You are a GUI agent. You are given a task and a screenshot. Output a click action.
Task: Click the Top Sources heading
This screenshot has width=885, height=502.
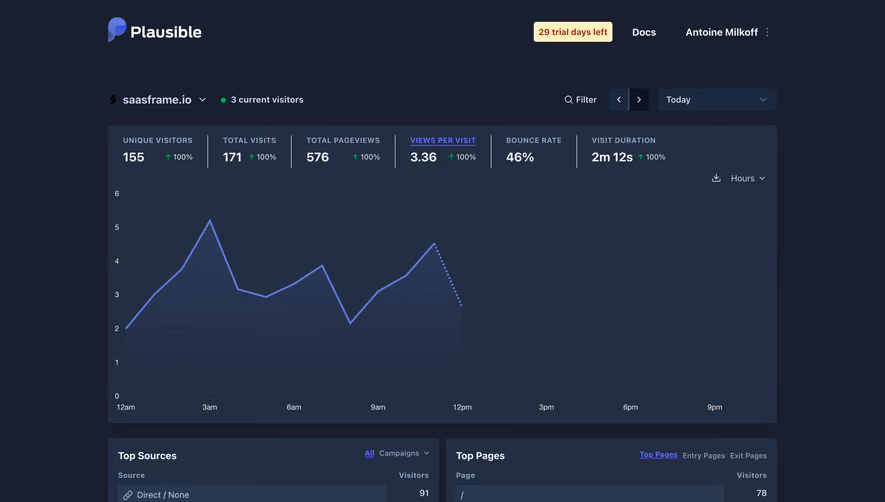pyautogui.click(x=147, y=456)
